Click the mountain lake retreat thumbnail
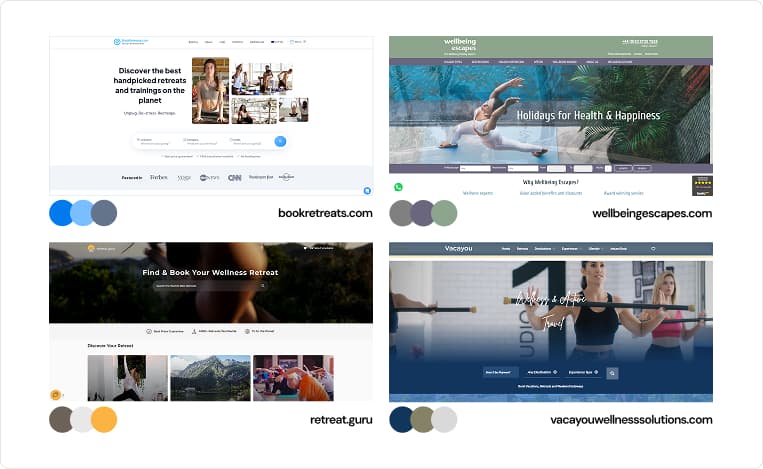Viewport: 763px width, 469px height. pyautogui.click(x=211, y=378)
